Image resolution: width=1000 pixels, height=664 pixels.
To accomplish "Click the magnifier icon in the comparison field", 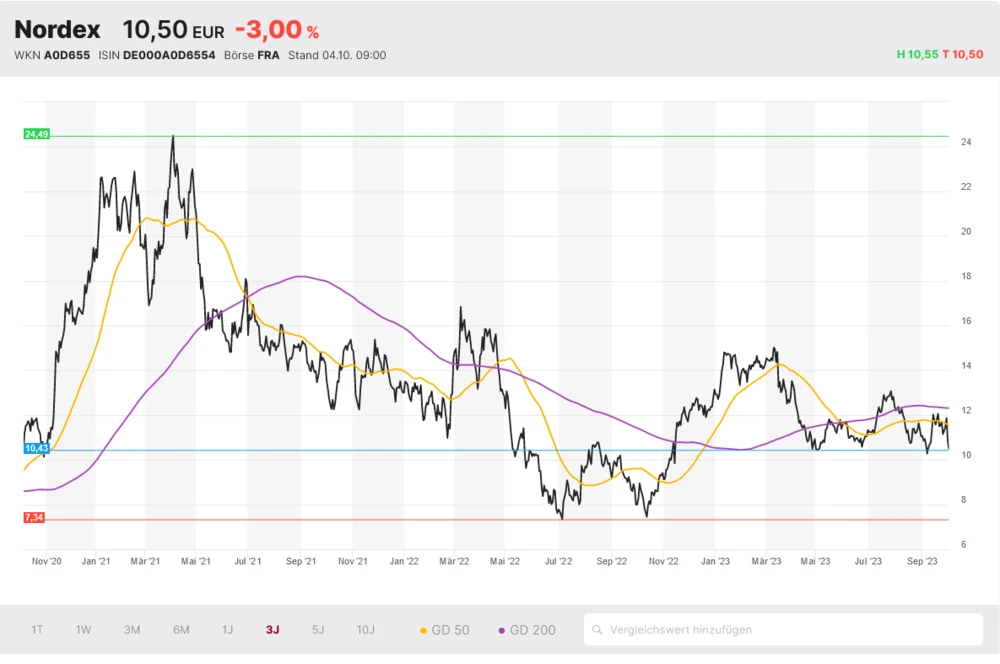I will pos(597,630).
